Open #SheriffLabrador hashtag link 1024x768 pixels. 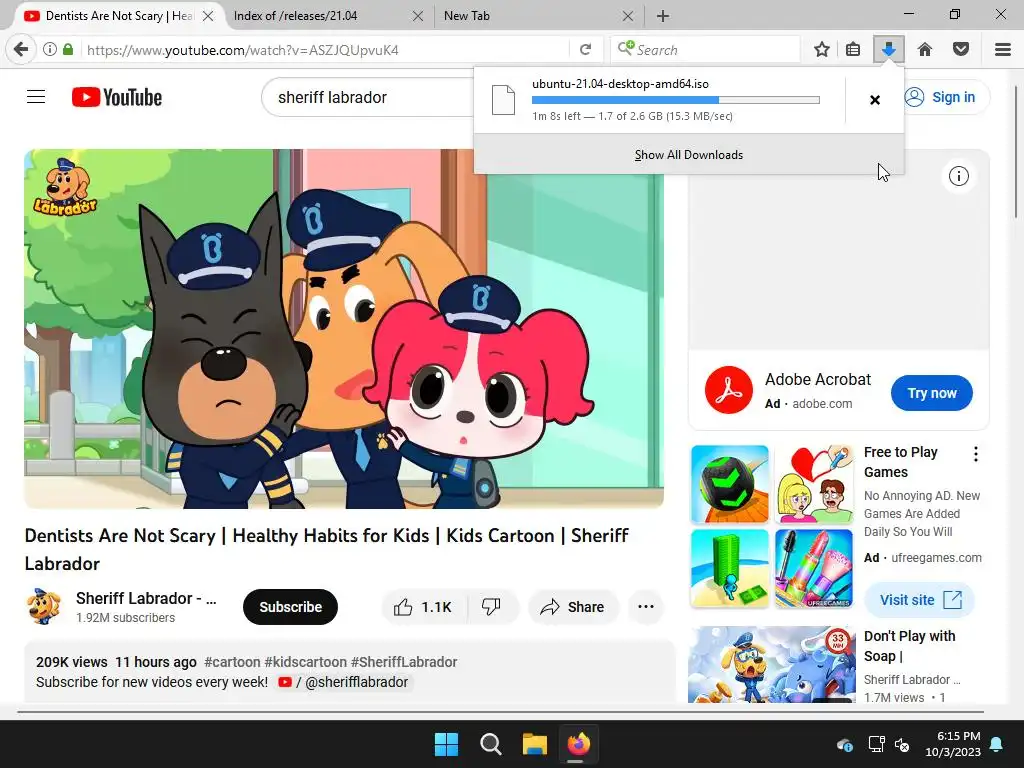click(x=404, y=662)
